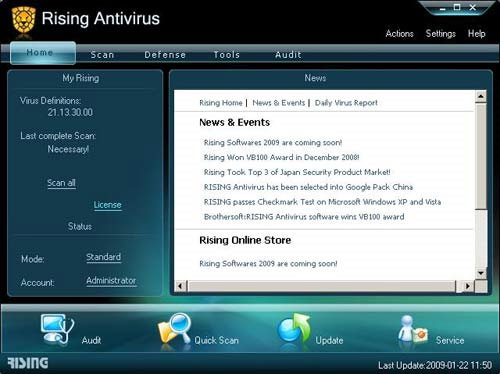Open the Defense tab
This screenshot has height=374, width=500.
click(x=165, y=55)
